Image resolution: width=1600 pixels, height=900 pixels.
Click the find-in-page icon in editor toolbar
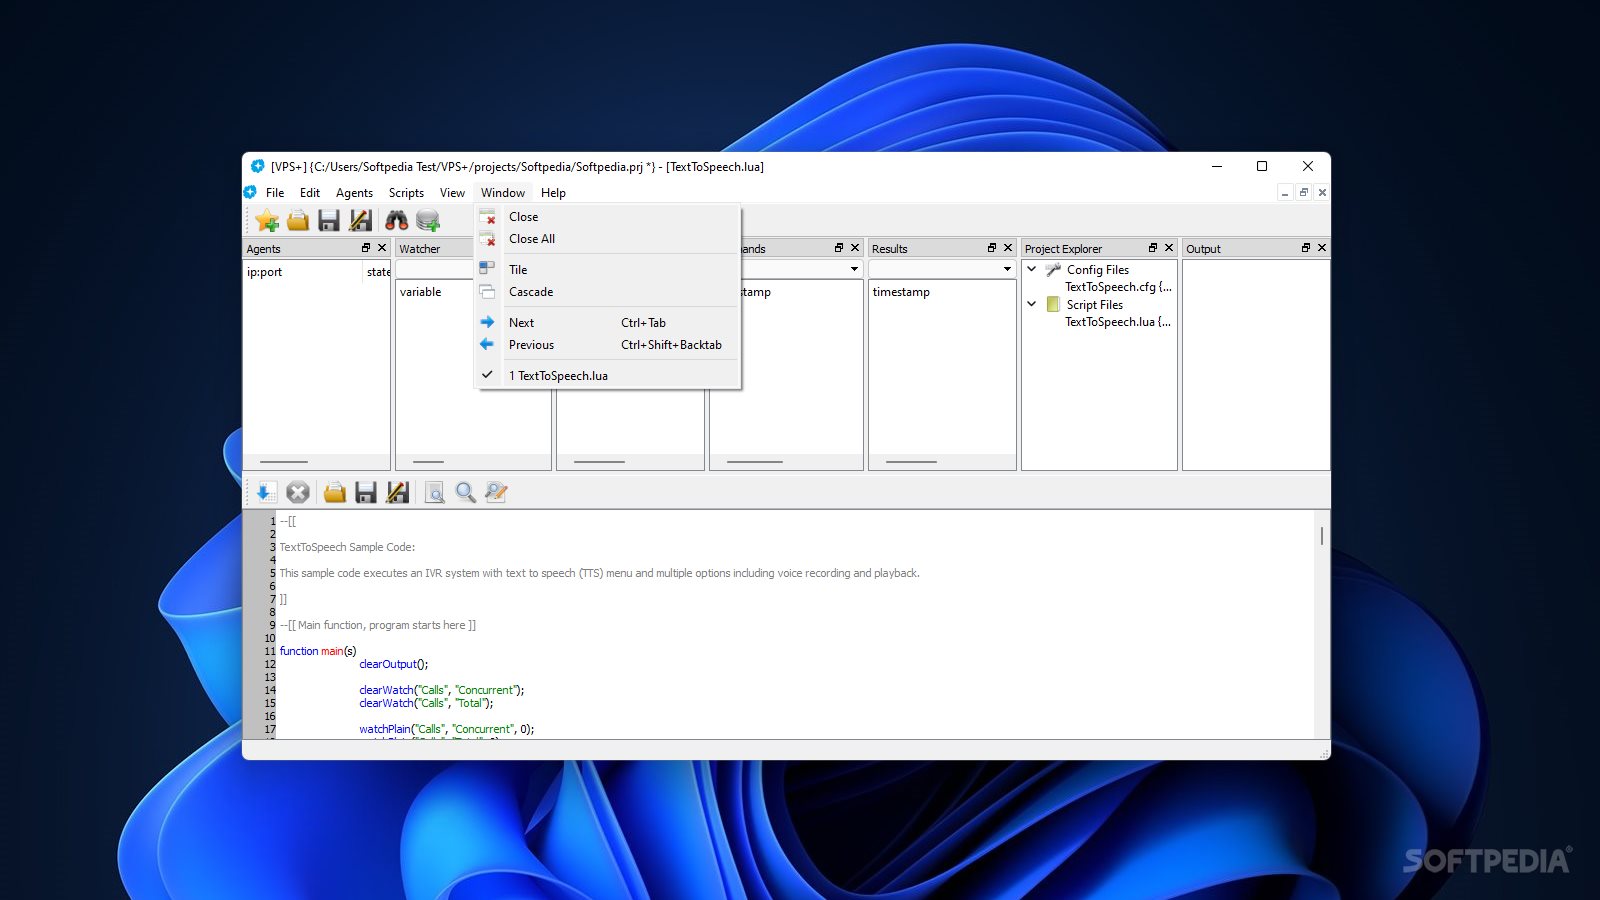(x=435, y=492)
